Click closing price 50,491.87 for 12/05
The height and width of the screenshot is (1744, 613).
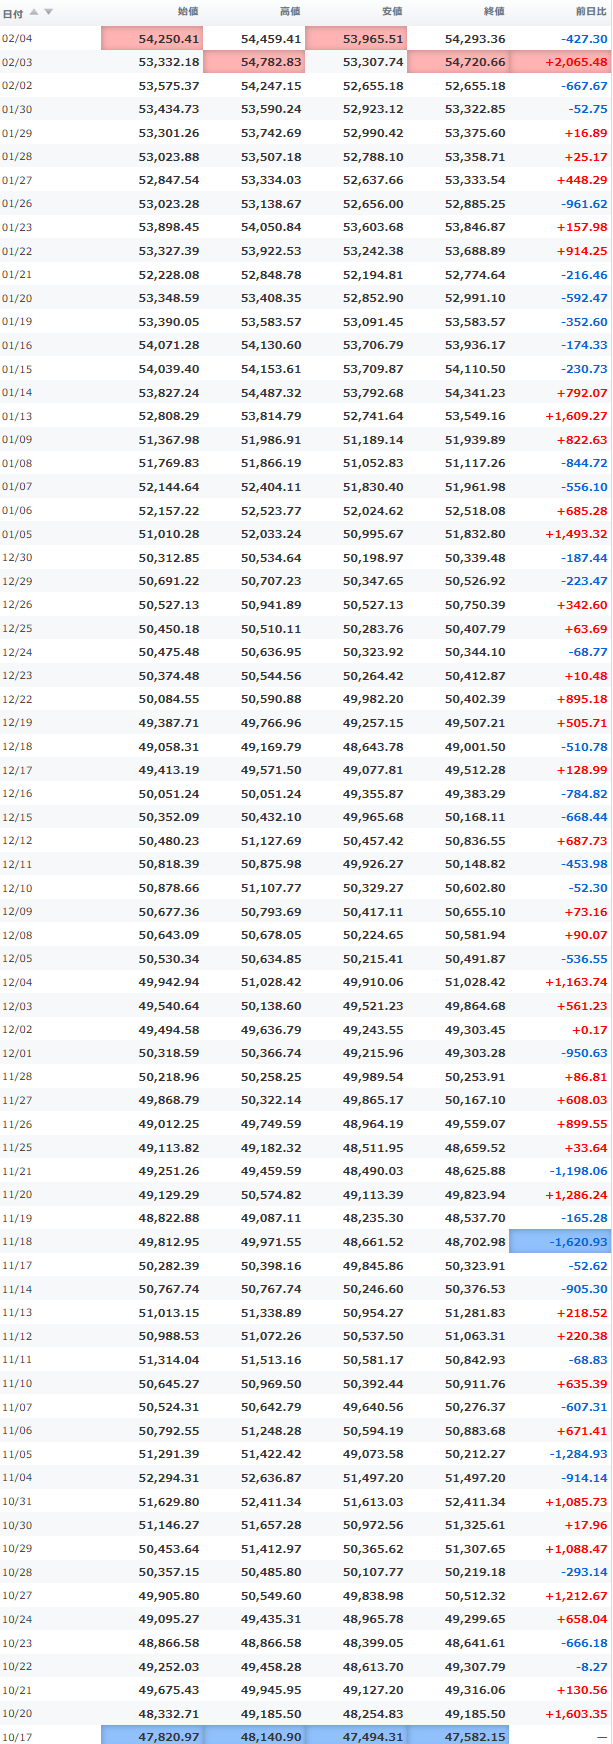475,959
